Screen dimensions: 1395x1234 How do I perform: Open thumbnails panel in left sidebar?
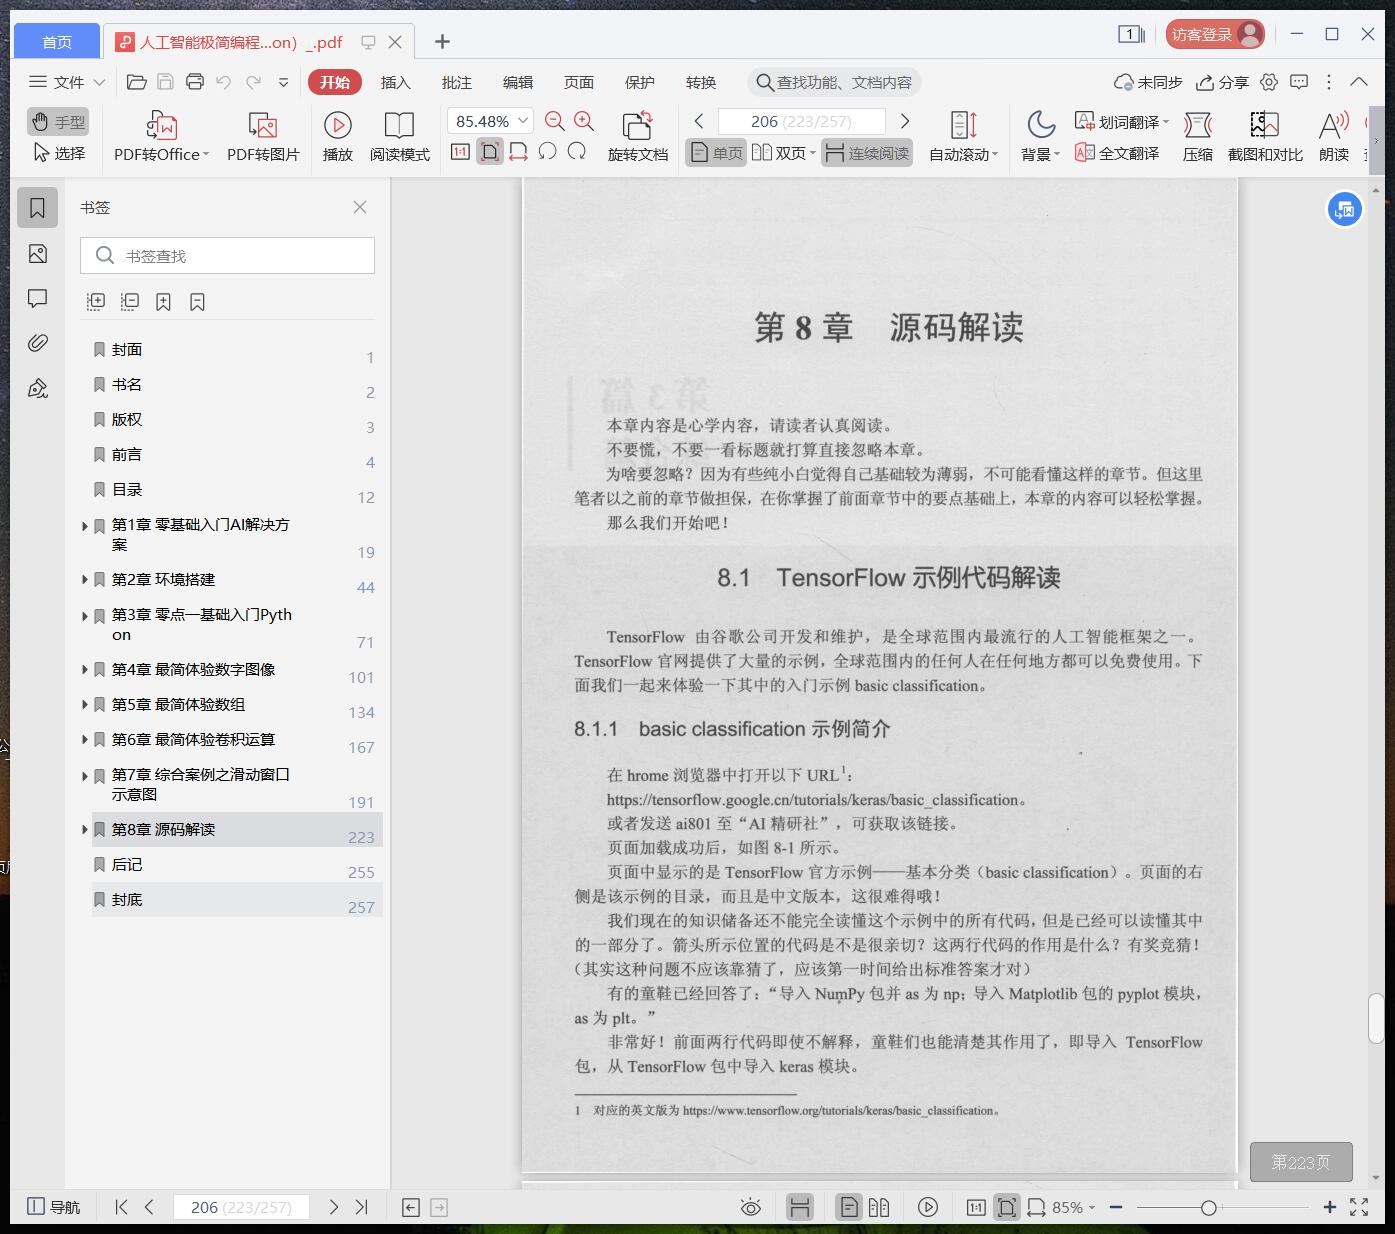click(38, 254)
